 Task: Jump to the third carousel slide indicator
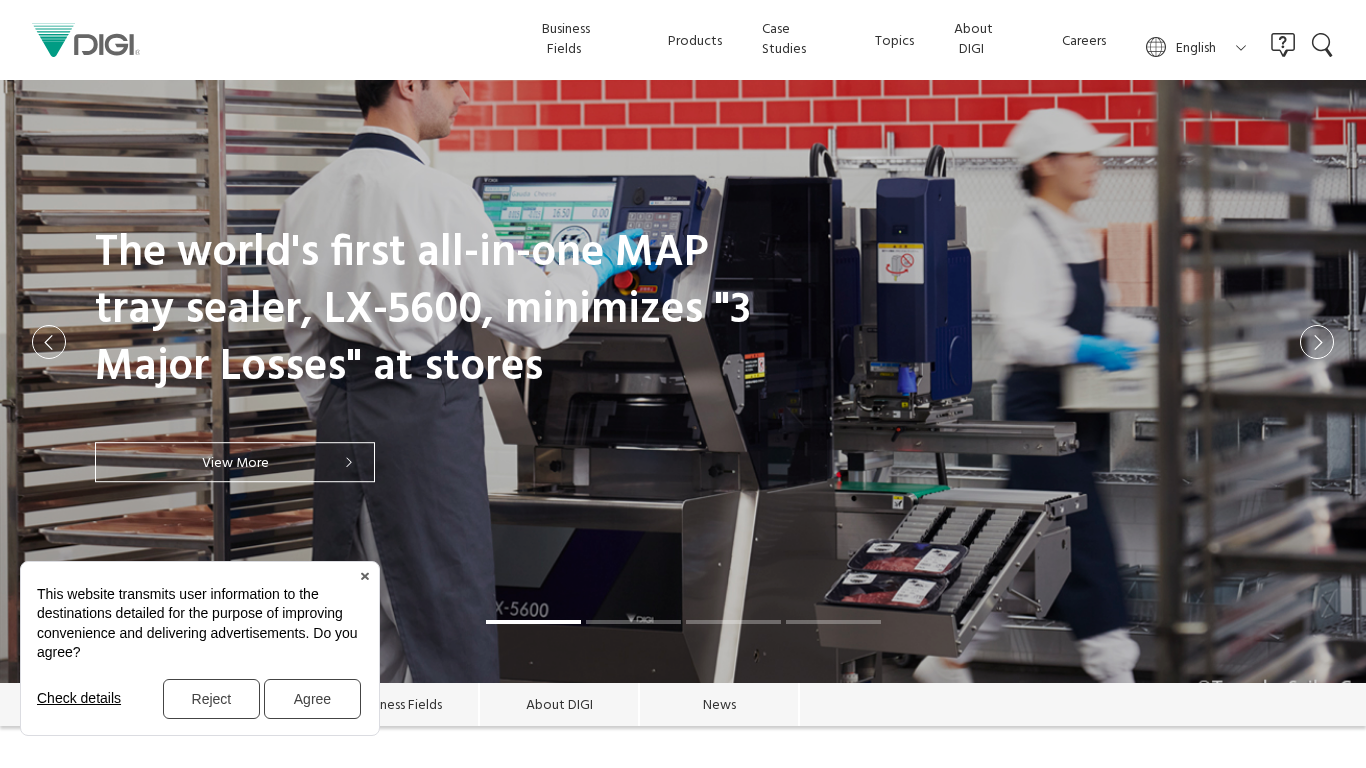[733, 622]
